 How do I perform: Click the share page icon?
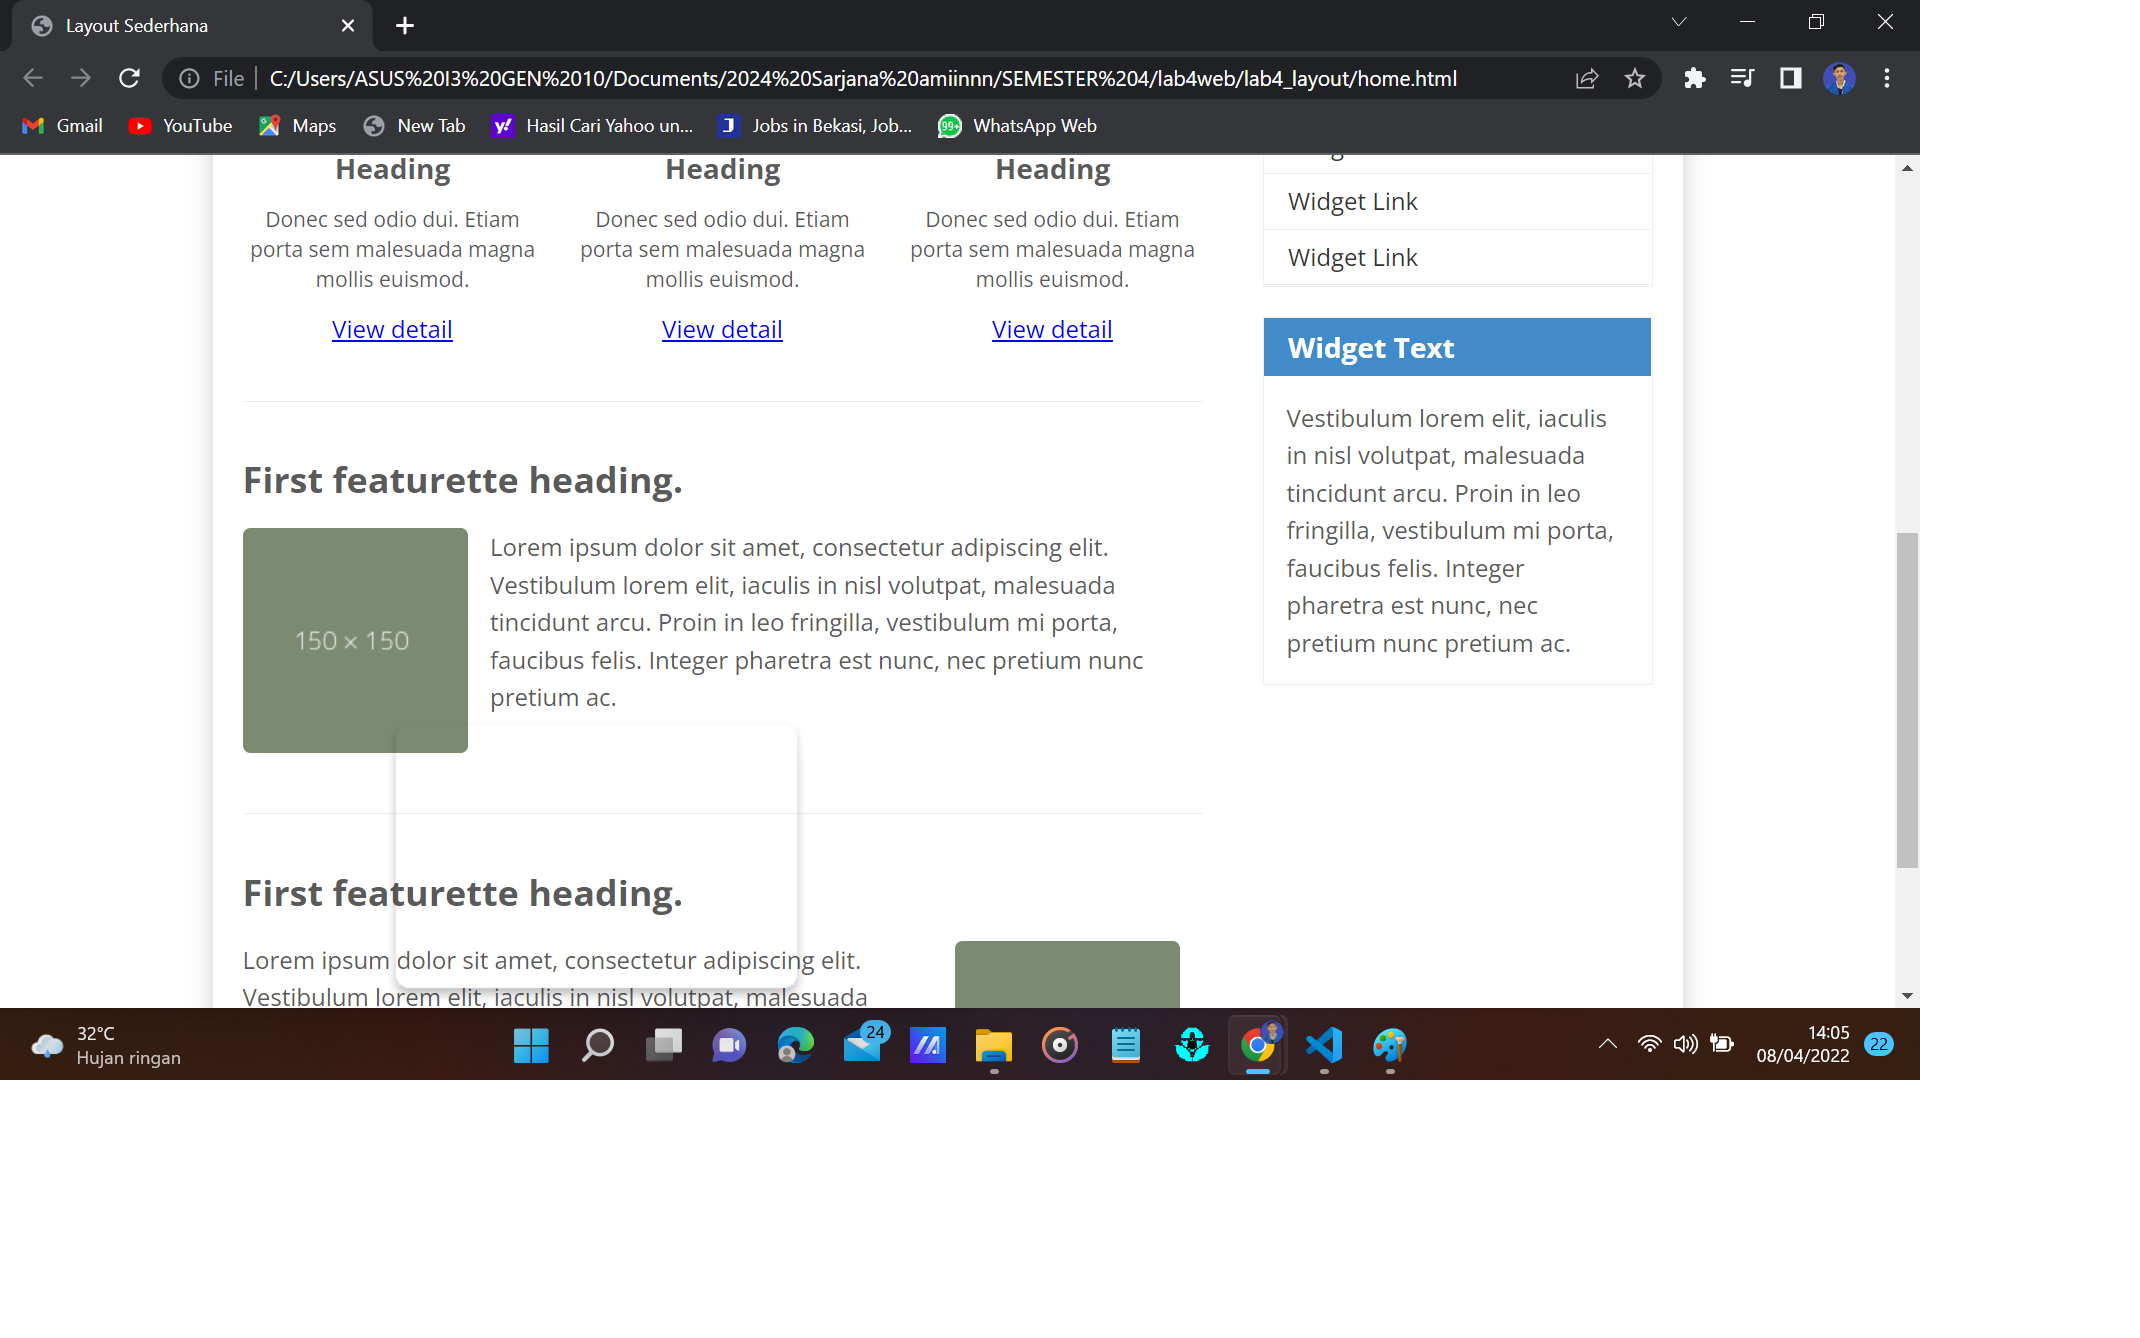[x=1587, y=78]
